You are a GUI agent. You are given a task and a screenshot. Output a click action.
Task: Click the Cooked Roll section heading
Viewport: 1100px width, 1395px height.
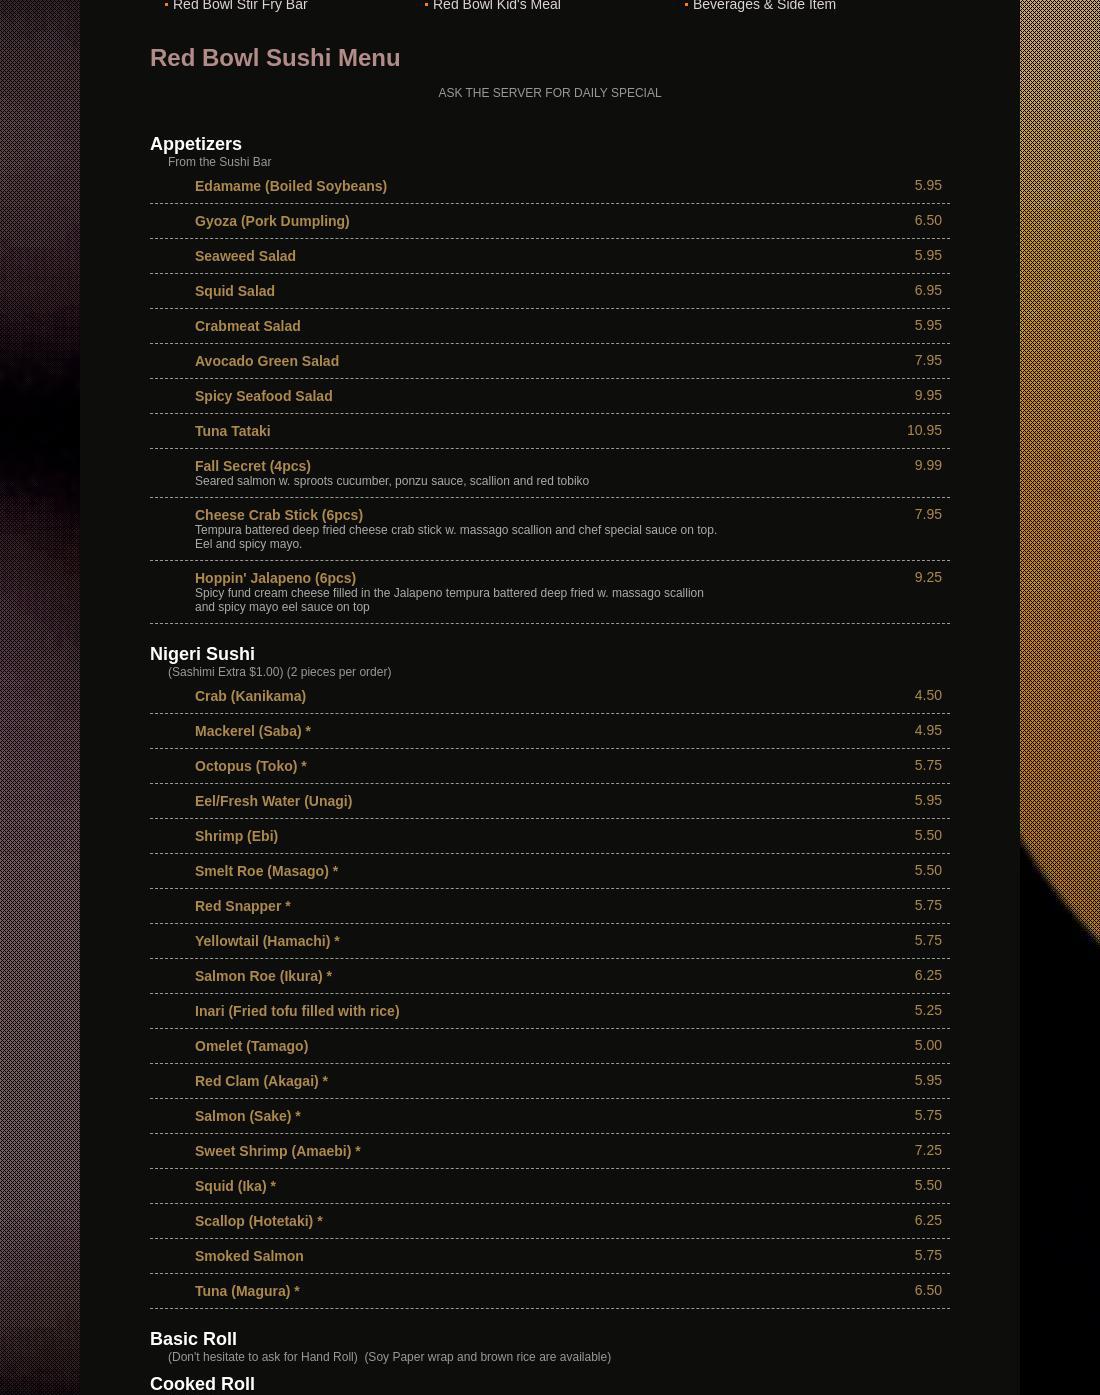pos(202,1384)
